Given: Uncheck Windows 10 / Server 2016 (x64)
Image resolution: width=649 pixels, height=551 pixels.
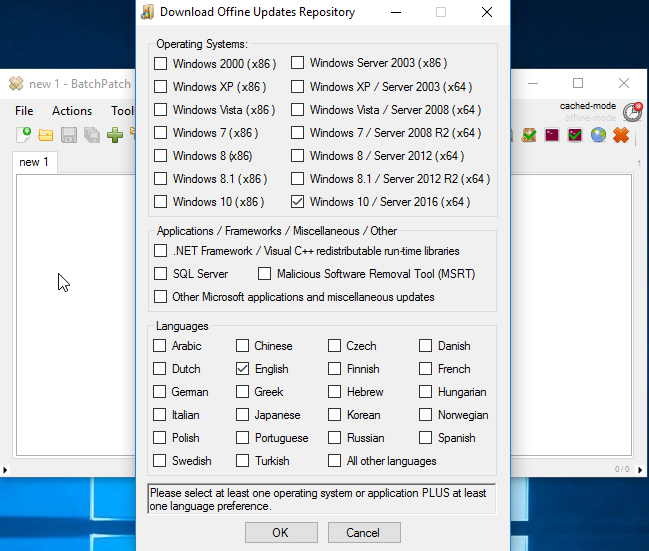Looking at the screenshot, I should point(297,202).
